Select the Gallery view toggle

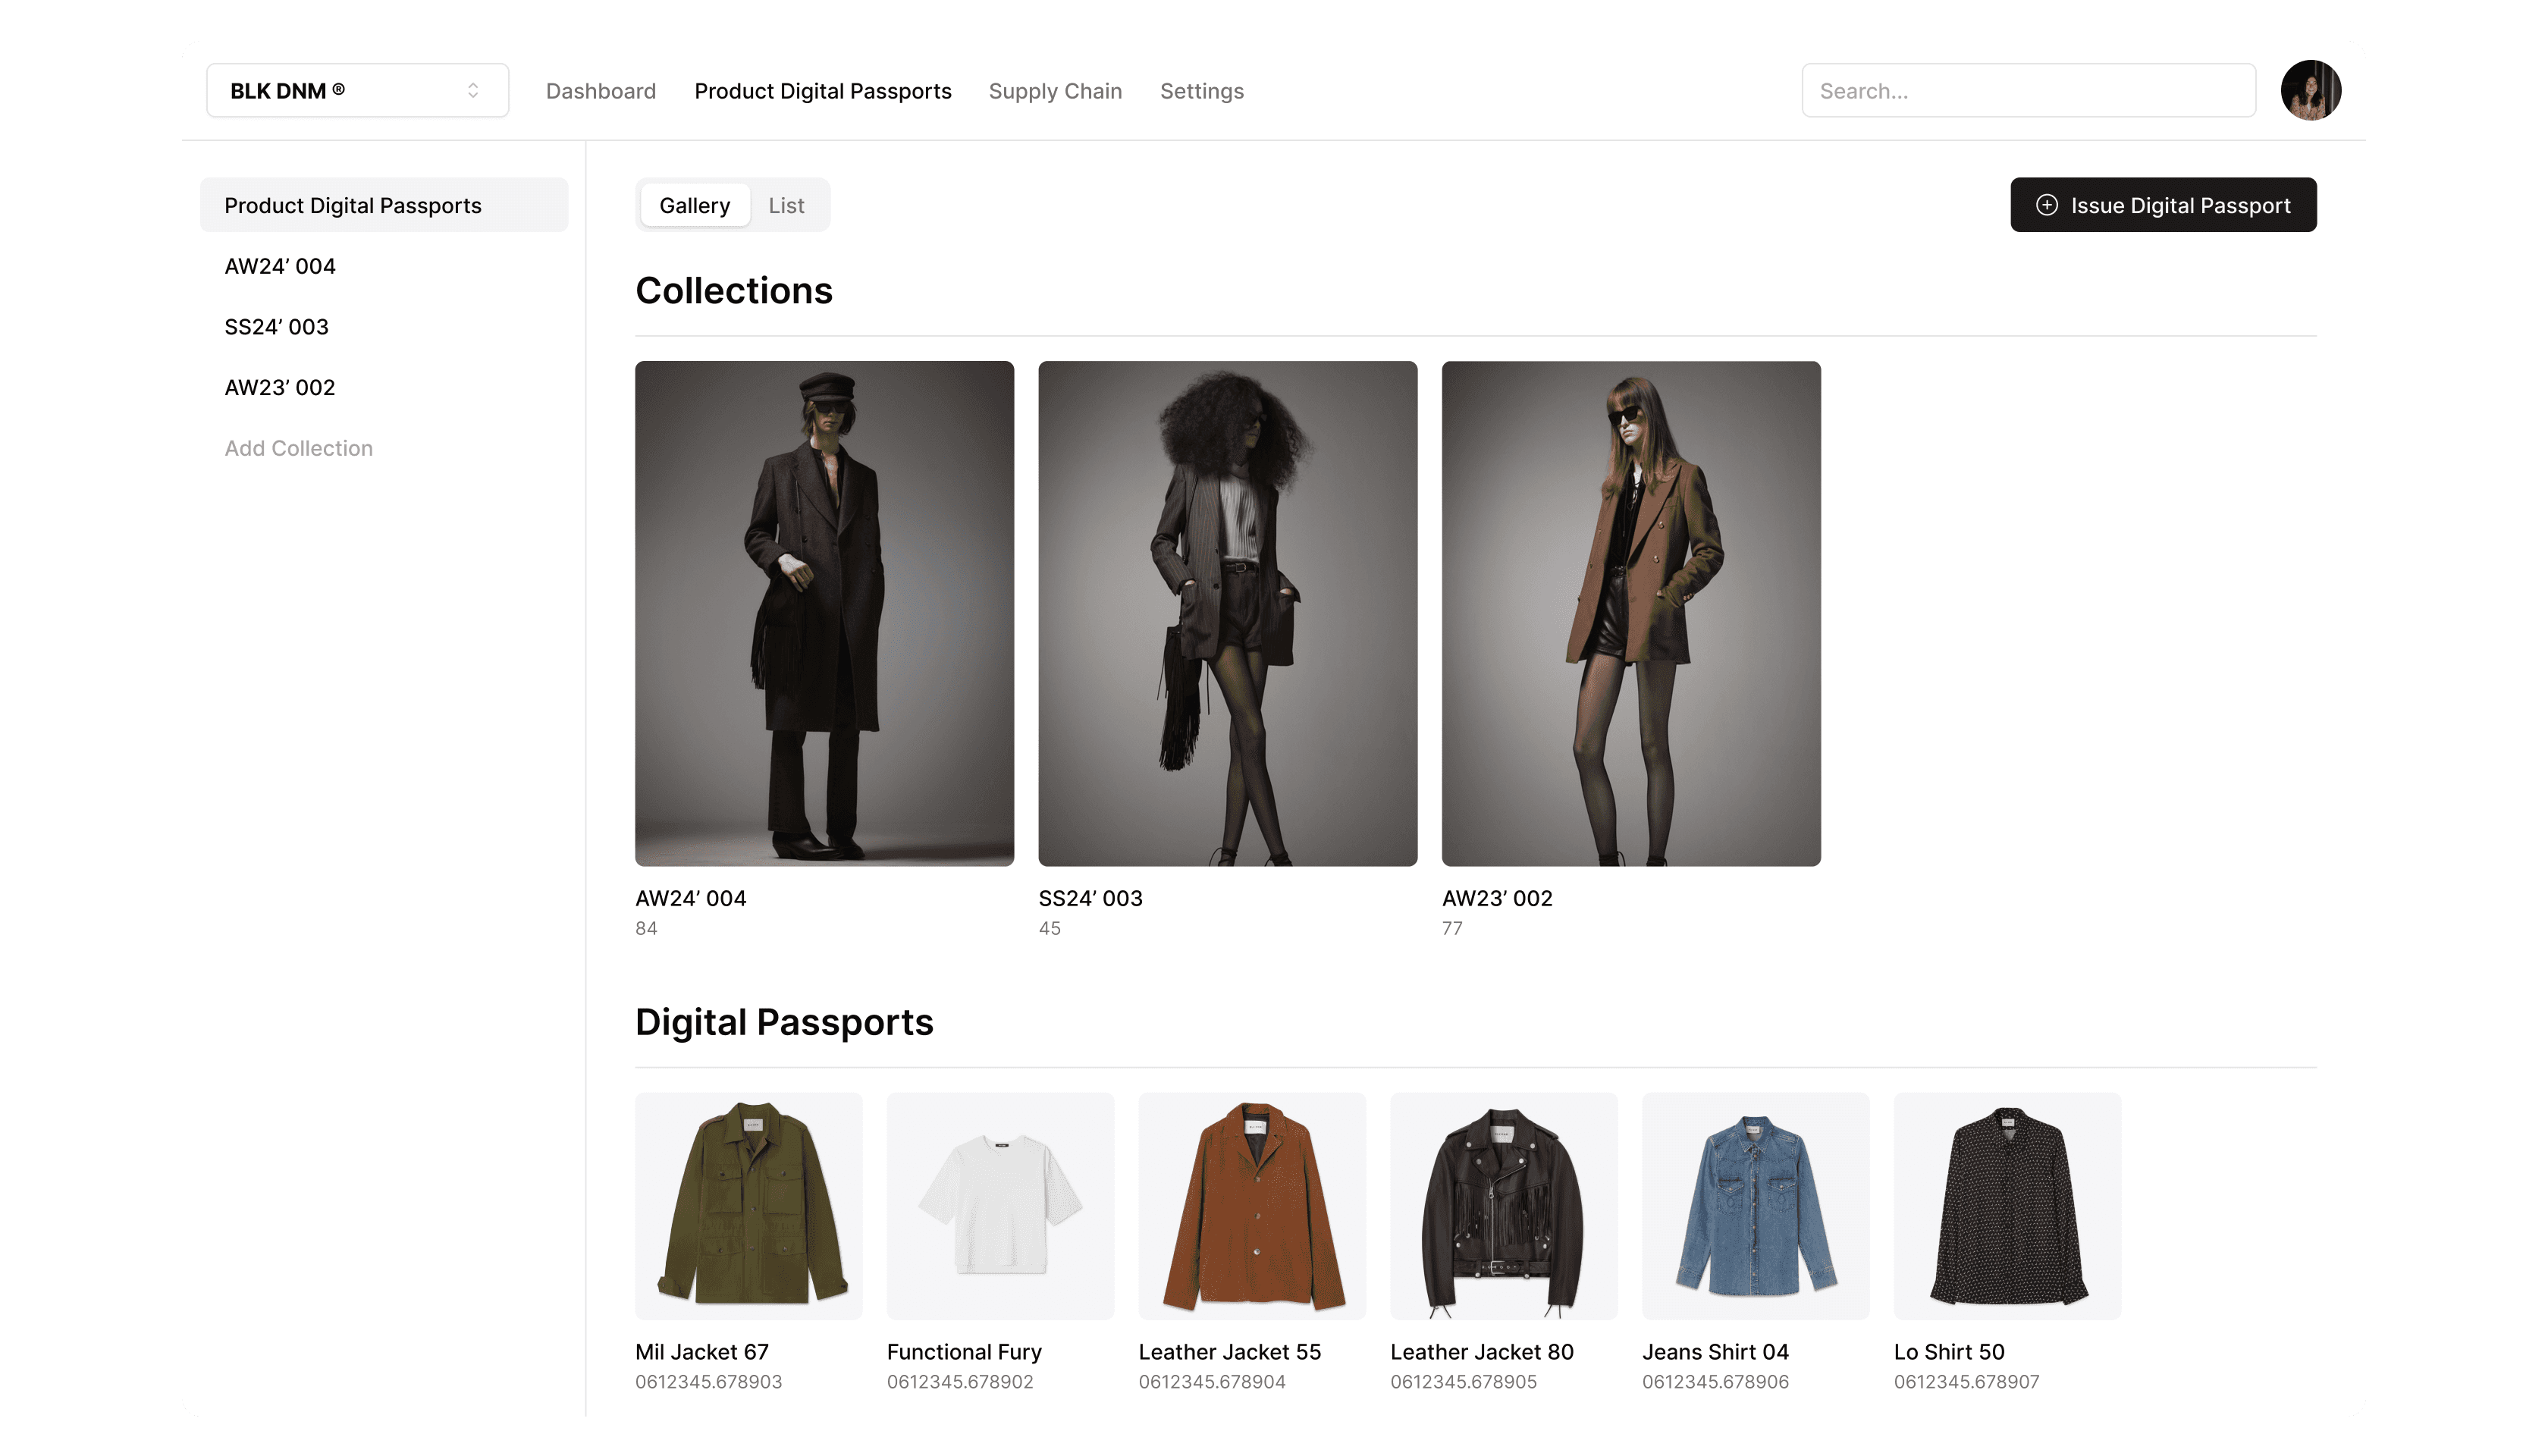tap(694, 205)
